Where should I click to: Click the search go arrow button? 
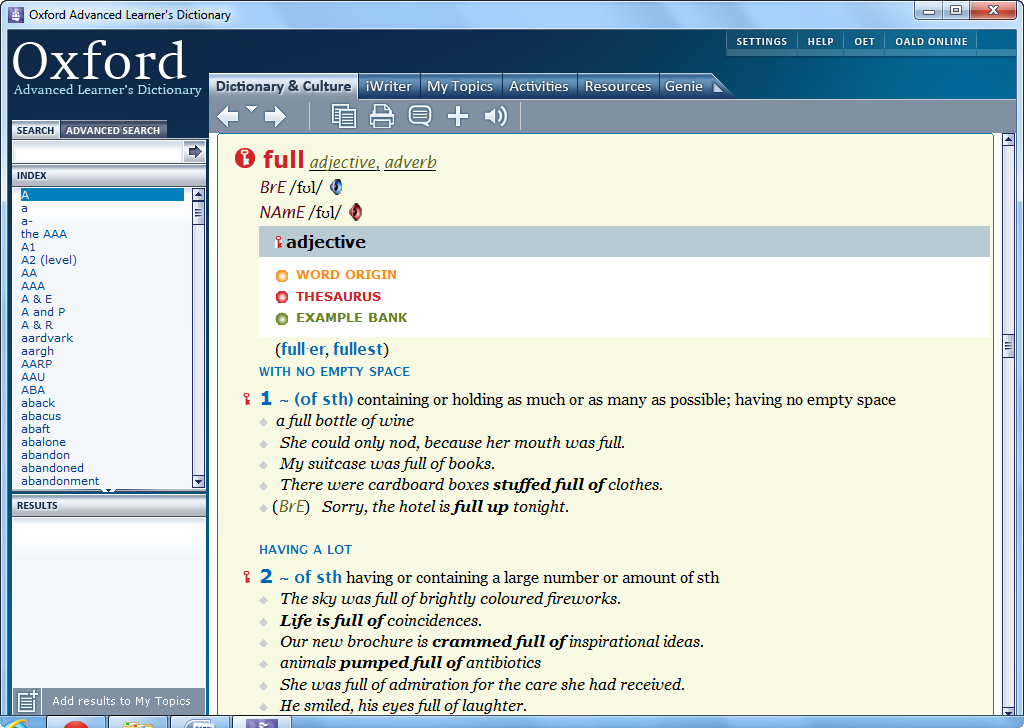(x=195, y=151)
